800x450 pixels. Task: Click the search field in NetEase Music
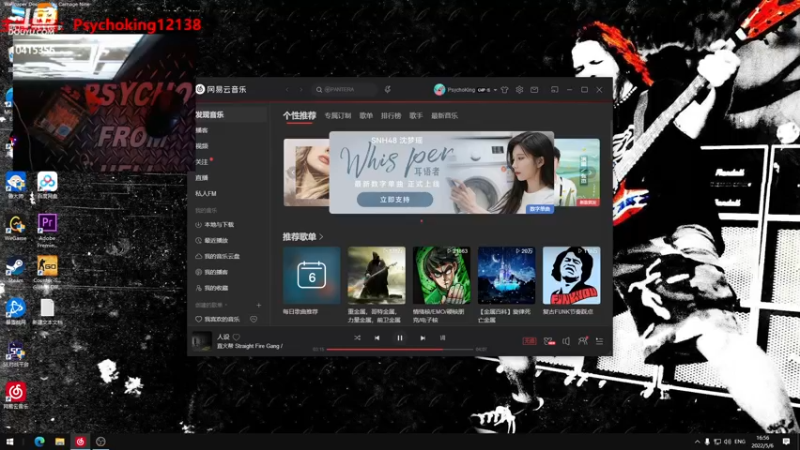click(344, 90)
